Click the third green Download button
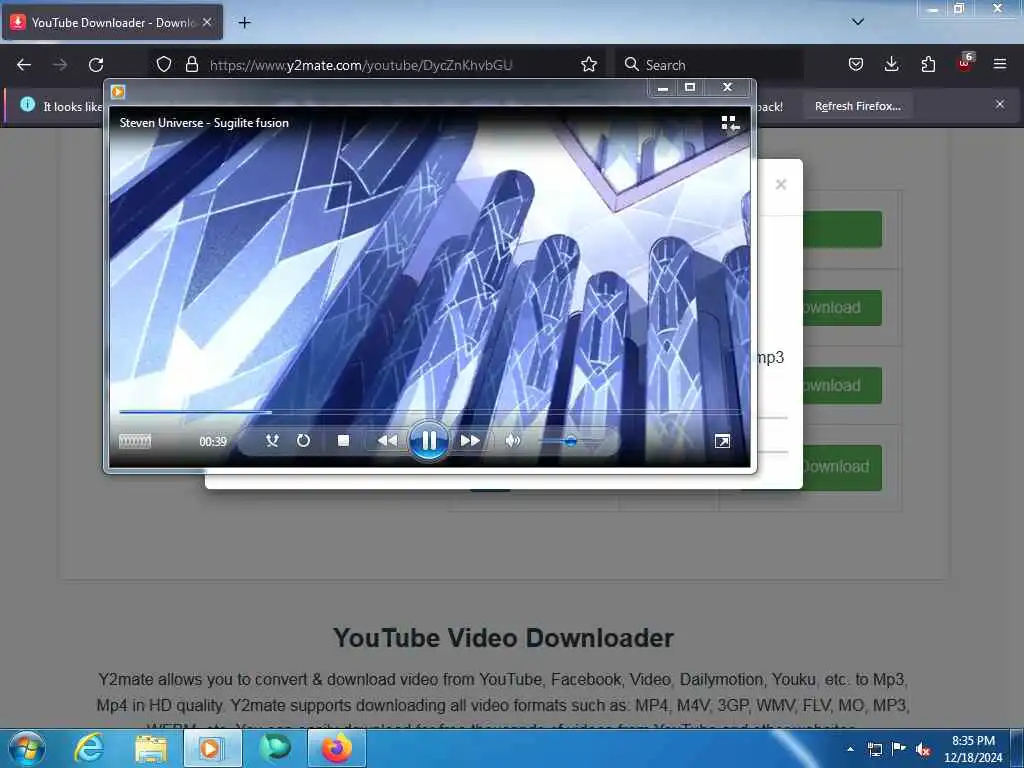The width and height of the screenshot is (1024, 768). pyautogui.click(x=842, y=385)
